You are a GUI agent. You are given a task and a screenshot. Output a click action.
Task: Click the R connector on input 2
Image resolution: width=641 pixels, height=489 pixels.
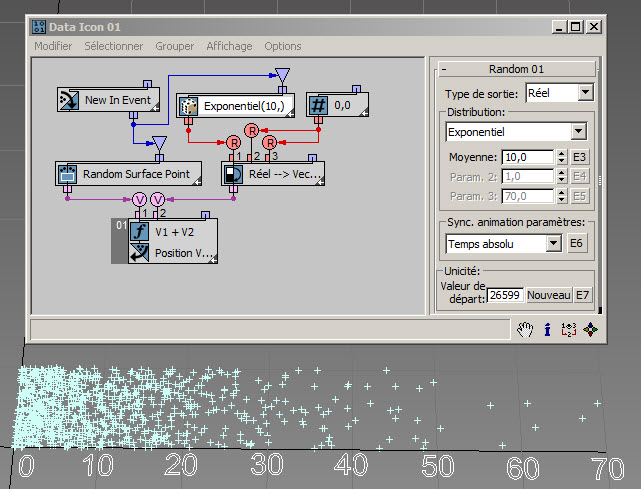pos(252,131)
